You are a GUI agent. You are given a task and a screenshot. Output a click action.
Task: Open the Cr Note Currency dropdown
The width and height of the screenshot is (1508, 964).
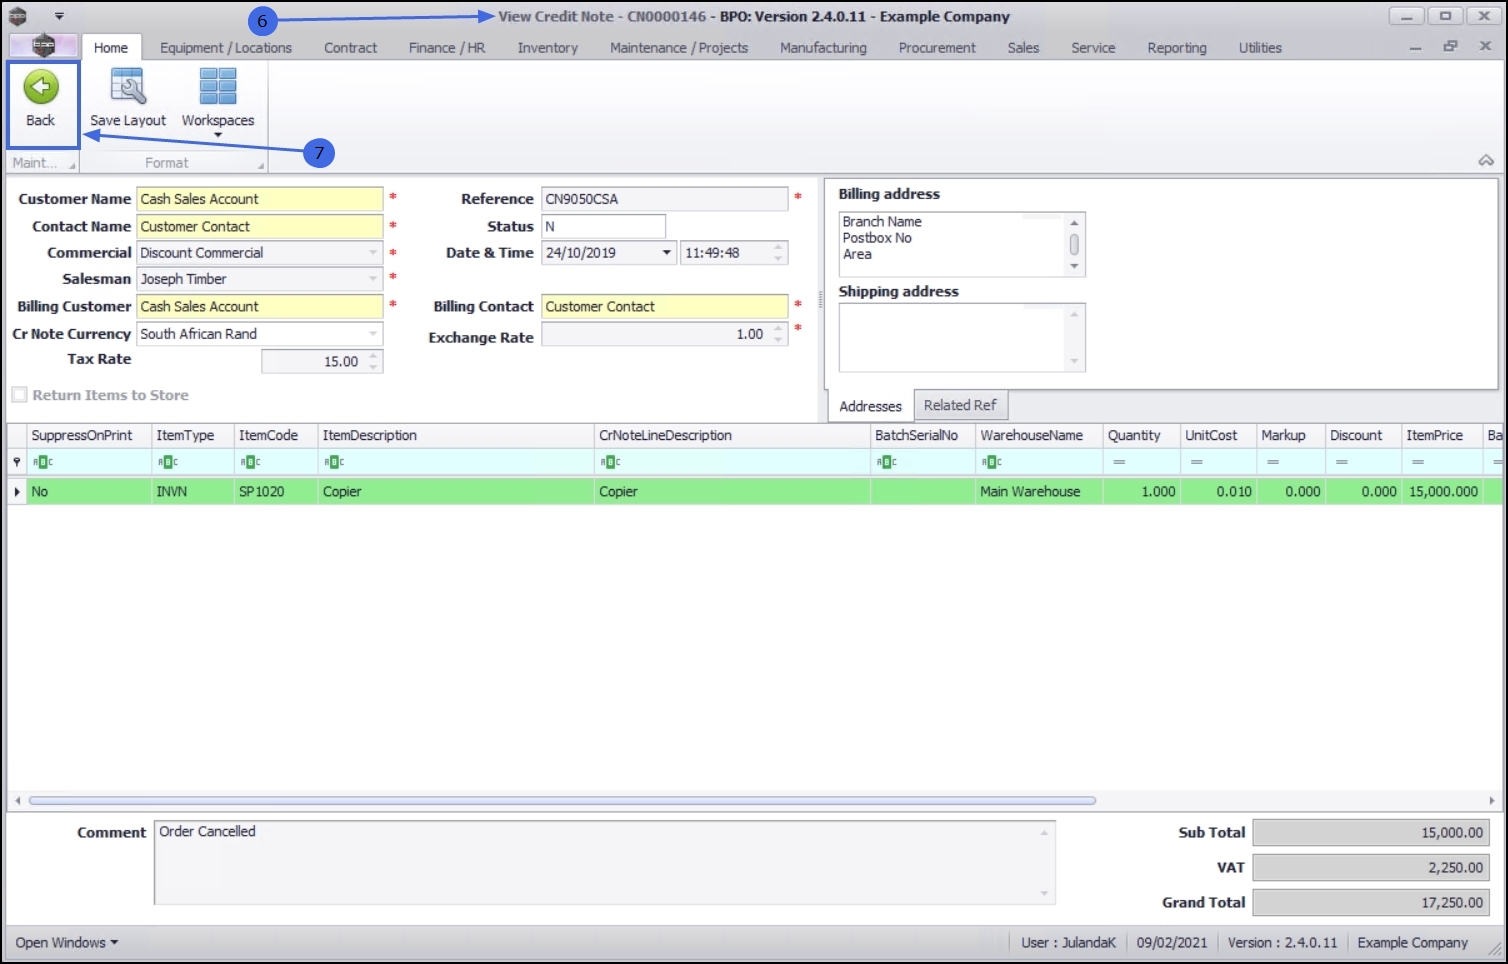pos(373,334)
